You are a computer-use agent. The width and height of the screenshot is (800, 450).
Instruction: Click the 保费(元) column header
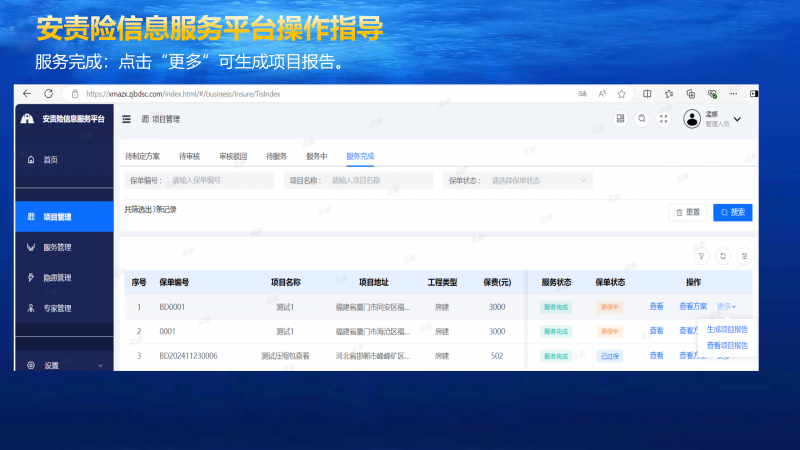(x=497, y=282)
